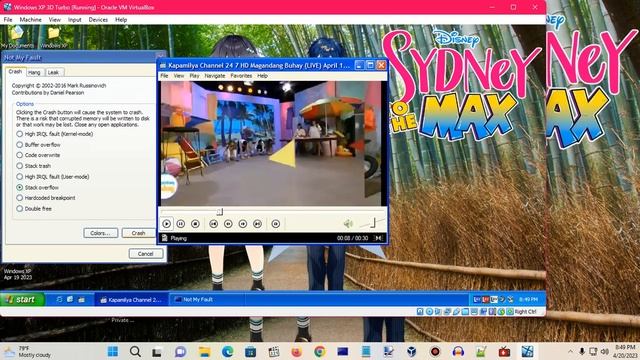Click the Windows 11 taskbar Search icon
Viewport: 640px width, 360px height.
(x=135, y=351)
